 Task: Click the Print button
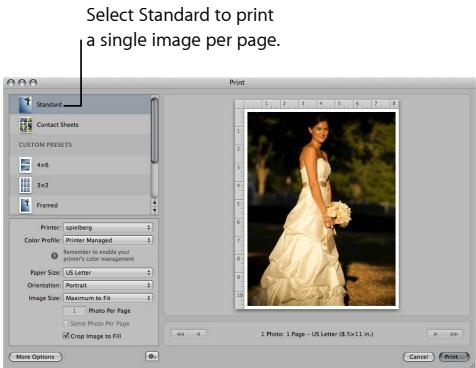(x=454, y=357)
